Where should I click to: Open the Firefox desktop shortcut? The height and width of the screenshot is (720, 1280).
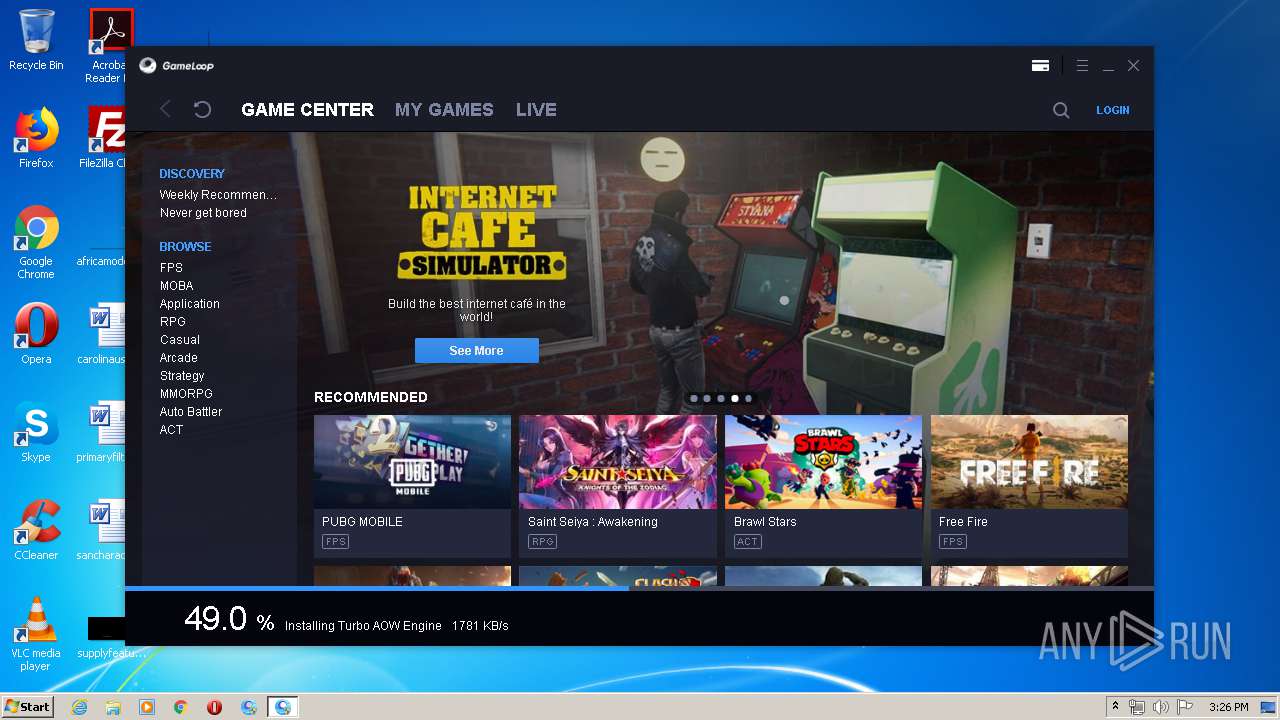pyautogui.click(x=36, y=138)
